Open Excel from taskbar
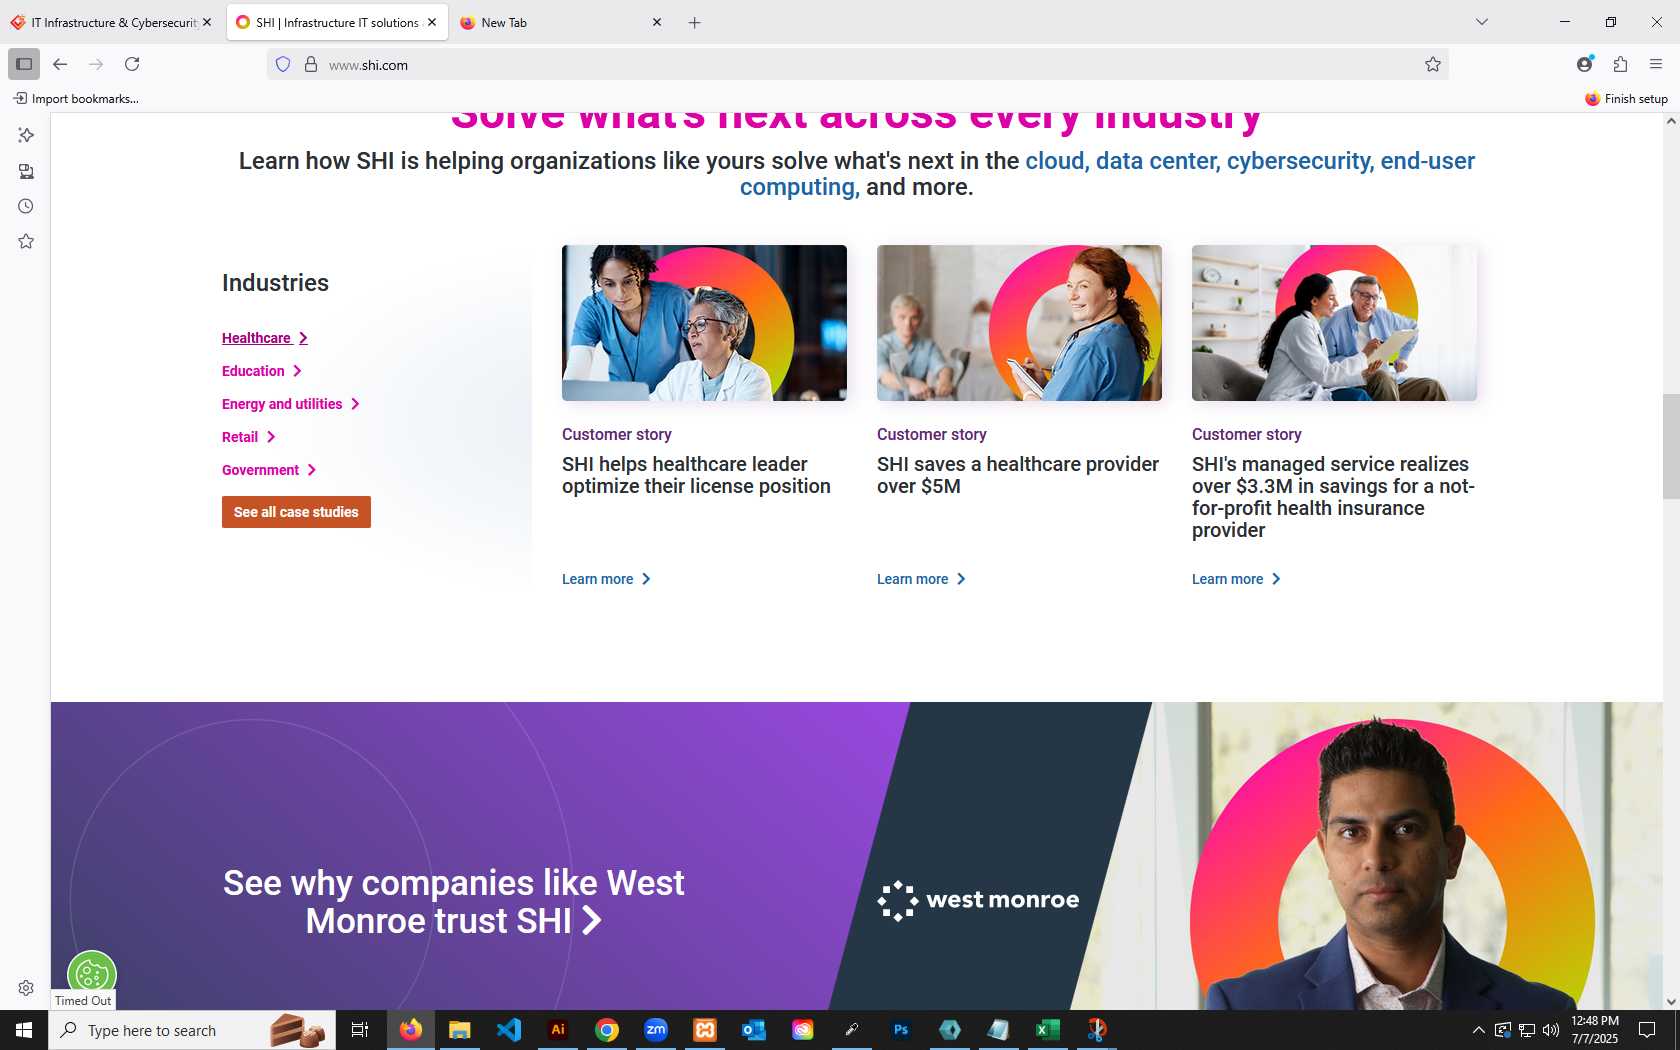 pos(1047,1030)
